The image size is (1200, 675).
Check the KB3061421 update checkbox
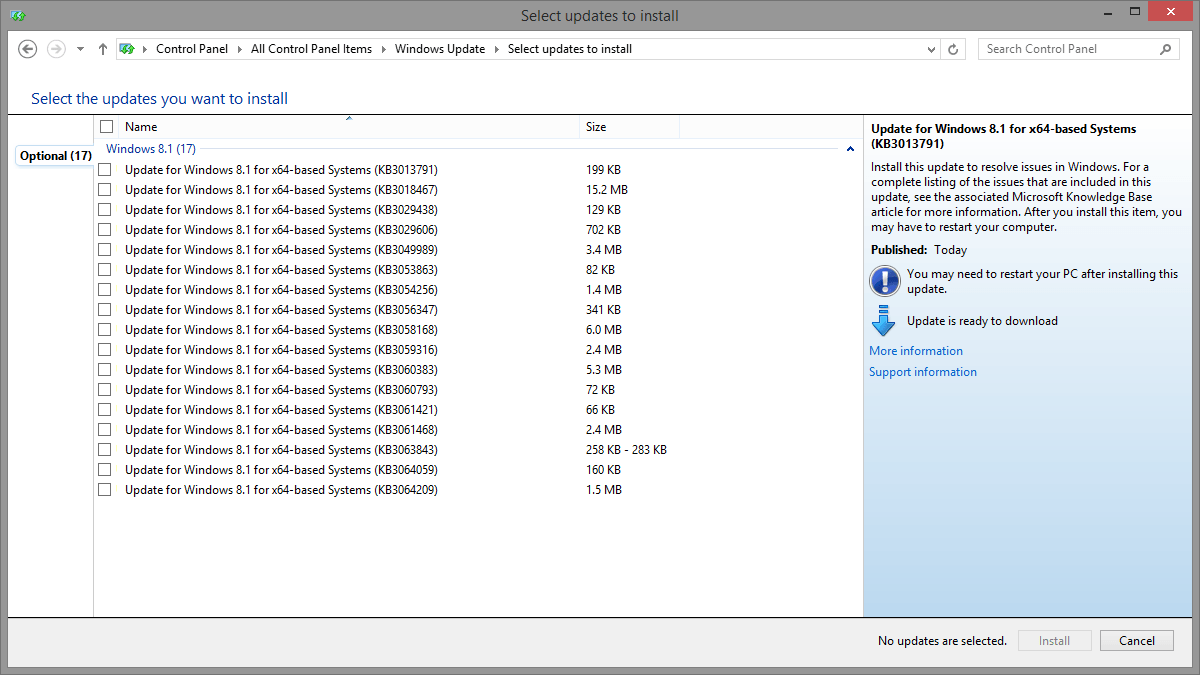(105, 410)
